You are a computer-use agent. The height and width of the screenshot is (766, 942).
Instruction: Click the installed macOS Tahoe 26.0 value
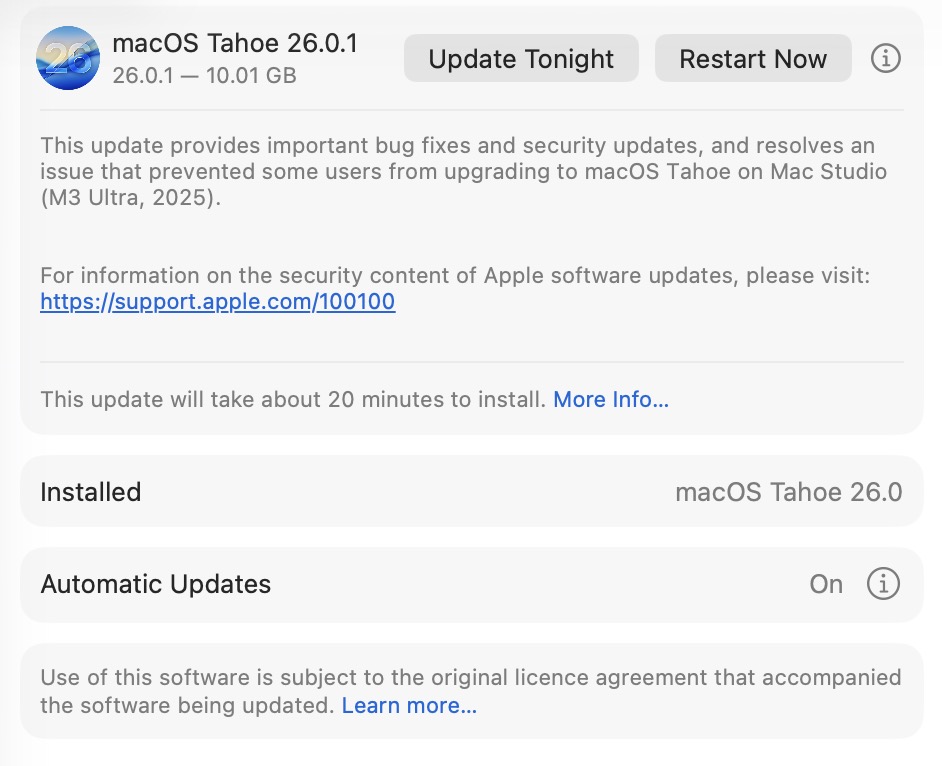pyautogui.click(x=789, y=492)
